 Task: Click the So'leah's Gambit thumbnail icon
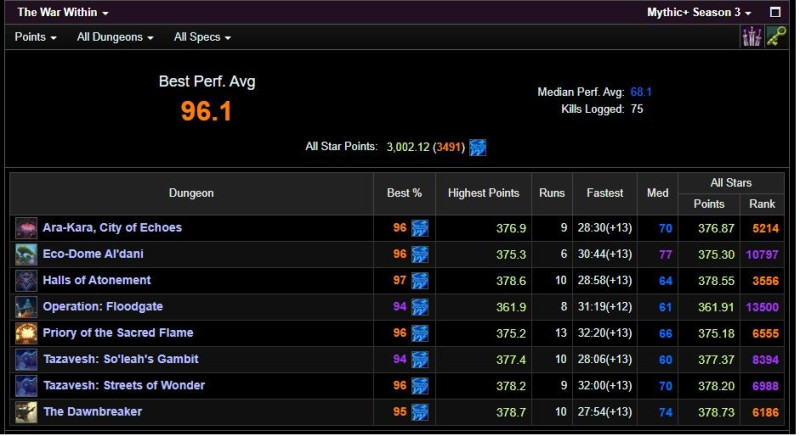tap(26, 360)
